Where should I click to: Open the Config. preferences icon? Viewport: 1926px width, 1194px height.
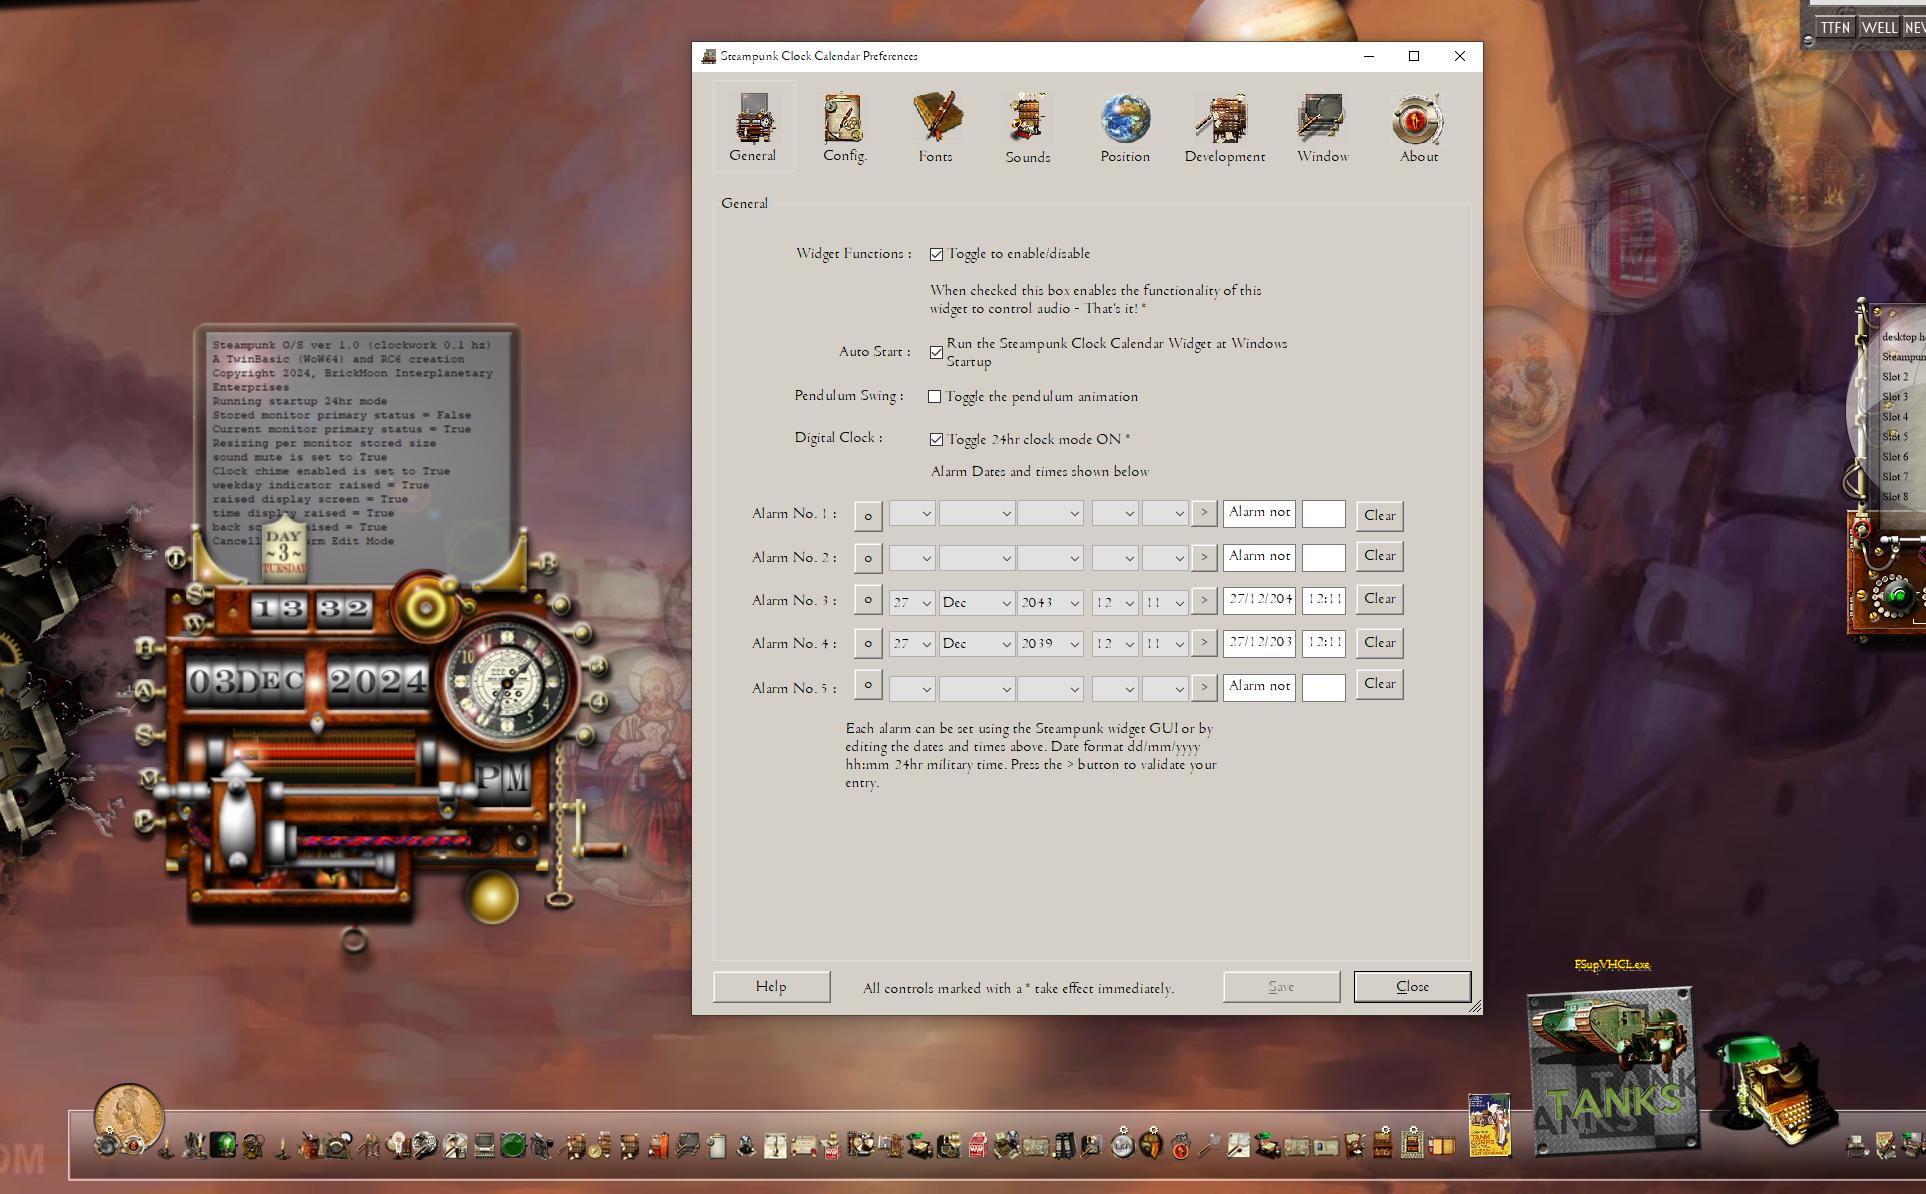click(844, 126)
